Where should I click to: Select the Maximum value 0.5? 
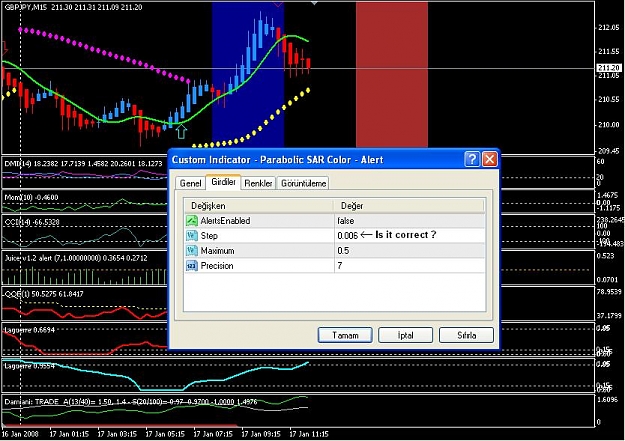click(343, 251)
